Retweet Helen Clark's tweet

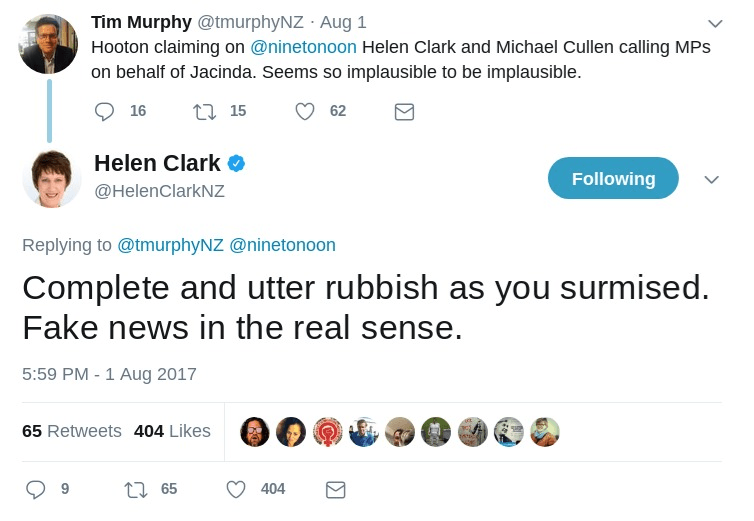click(x=136, y=489)
